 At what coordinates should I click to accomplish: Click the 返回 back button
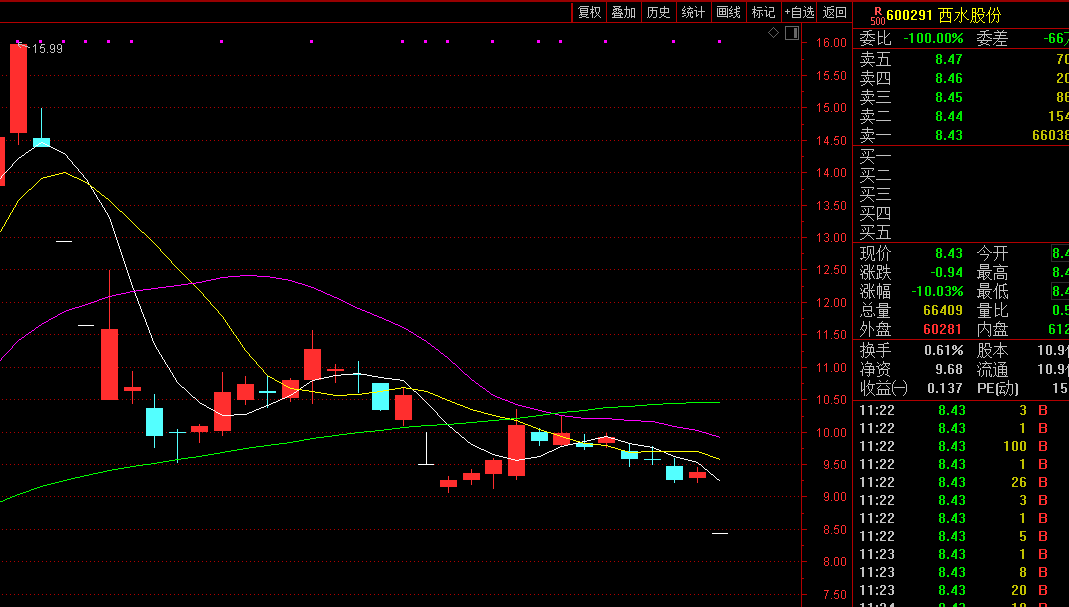pos(834,12)
